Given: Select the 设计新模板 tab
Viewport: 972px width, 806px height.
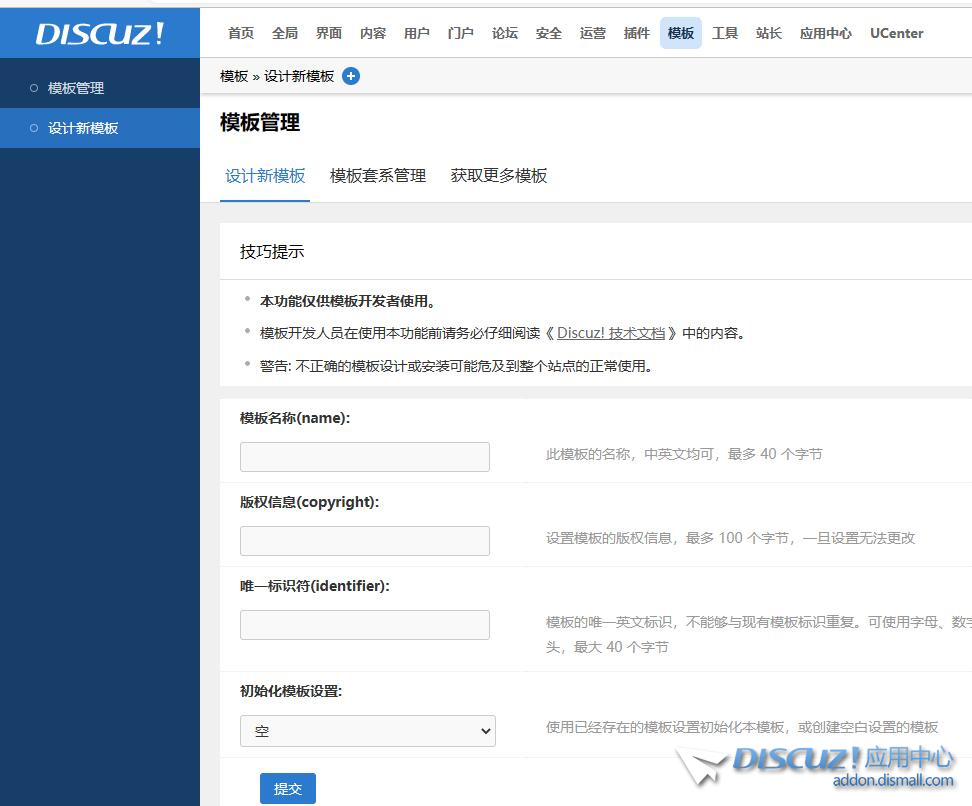Looking at the screenshot, I should (265, 175).
